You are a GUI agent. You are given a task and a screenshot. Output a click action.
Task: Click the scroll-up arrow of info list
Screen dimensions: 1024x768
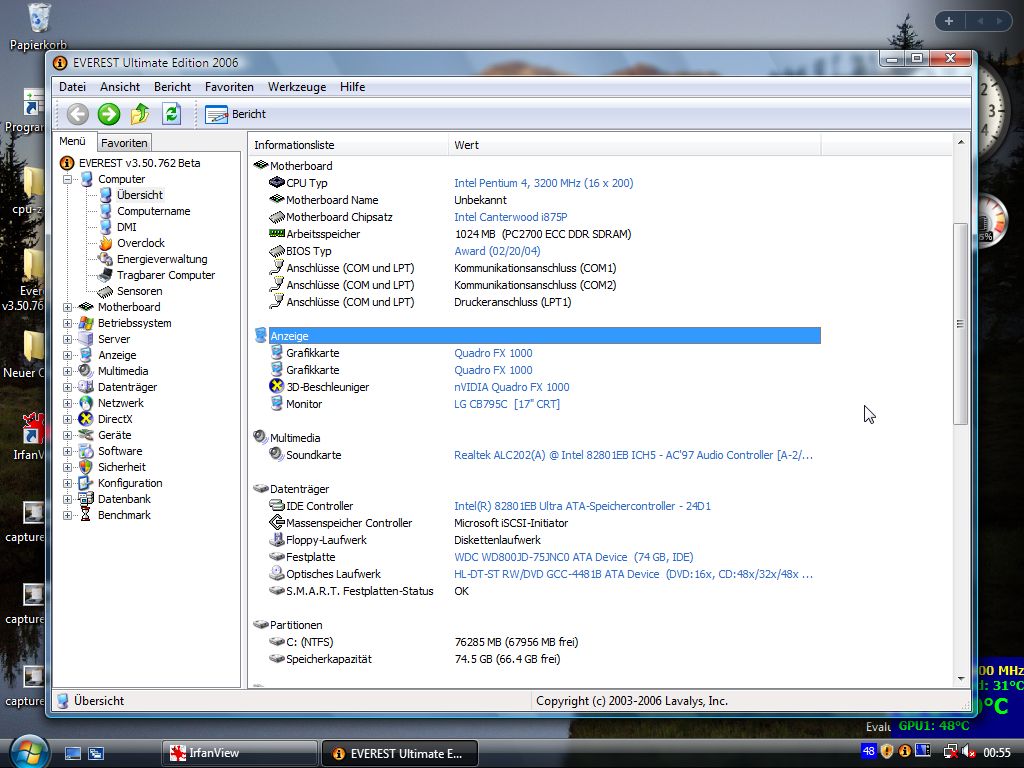[x=961, y=142]
